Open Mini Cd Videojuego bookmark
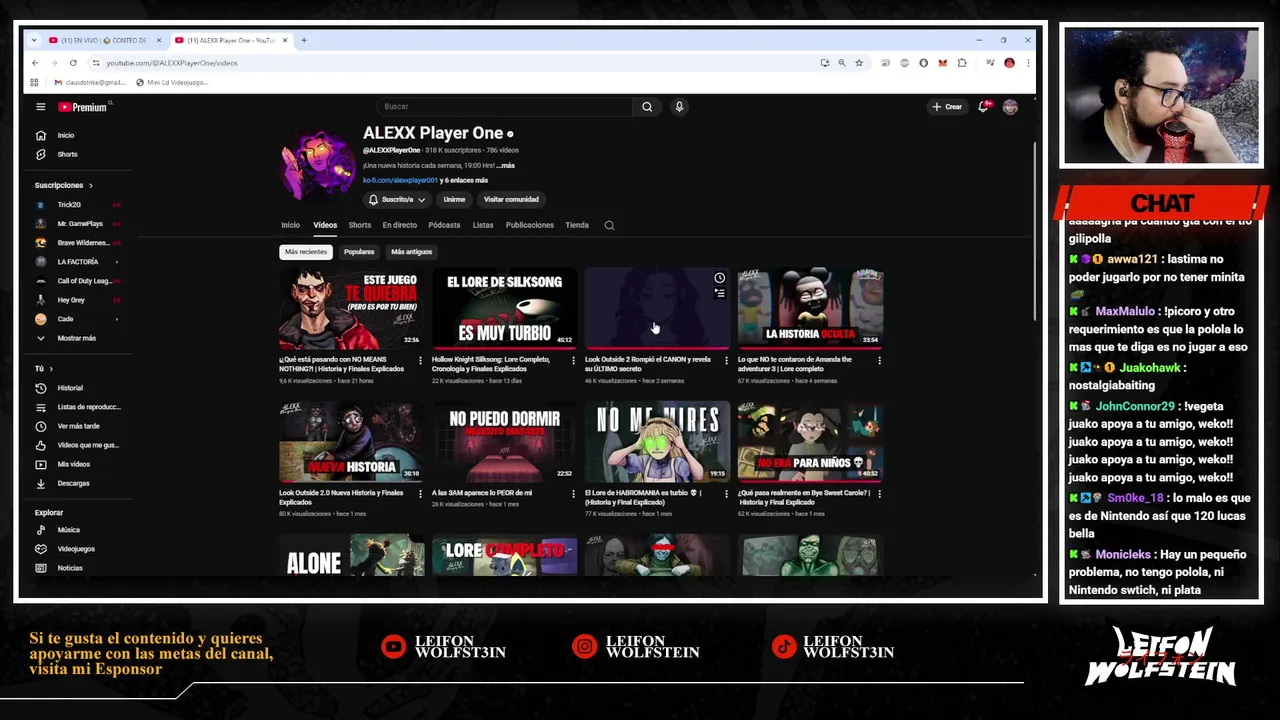This screenshot has height=720, width=1280. click(x=171, y=82)
